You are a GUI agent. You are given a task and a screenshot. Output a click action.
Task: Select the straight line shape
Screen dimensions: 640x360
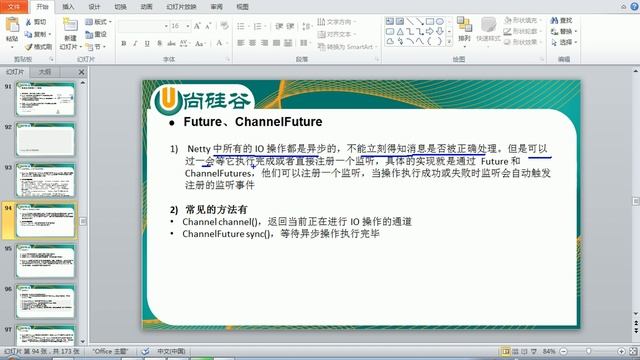click(x=410, y=21)
